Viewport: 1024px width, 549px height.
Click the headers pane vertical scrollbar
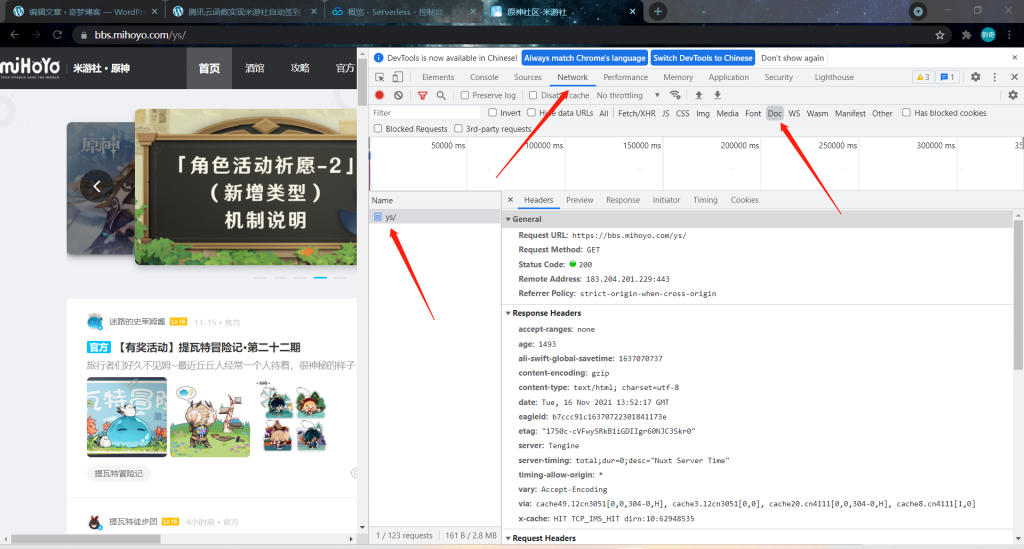pos(1018,294)
